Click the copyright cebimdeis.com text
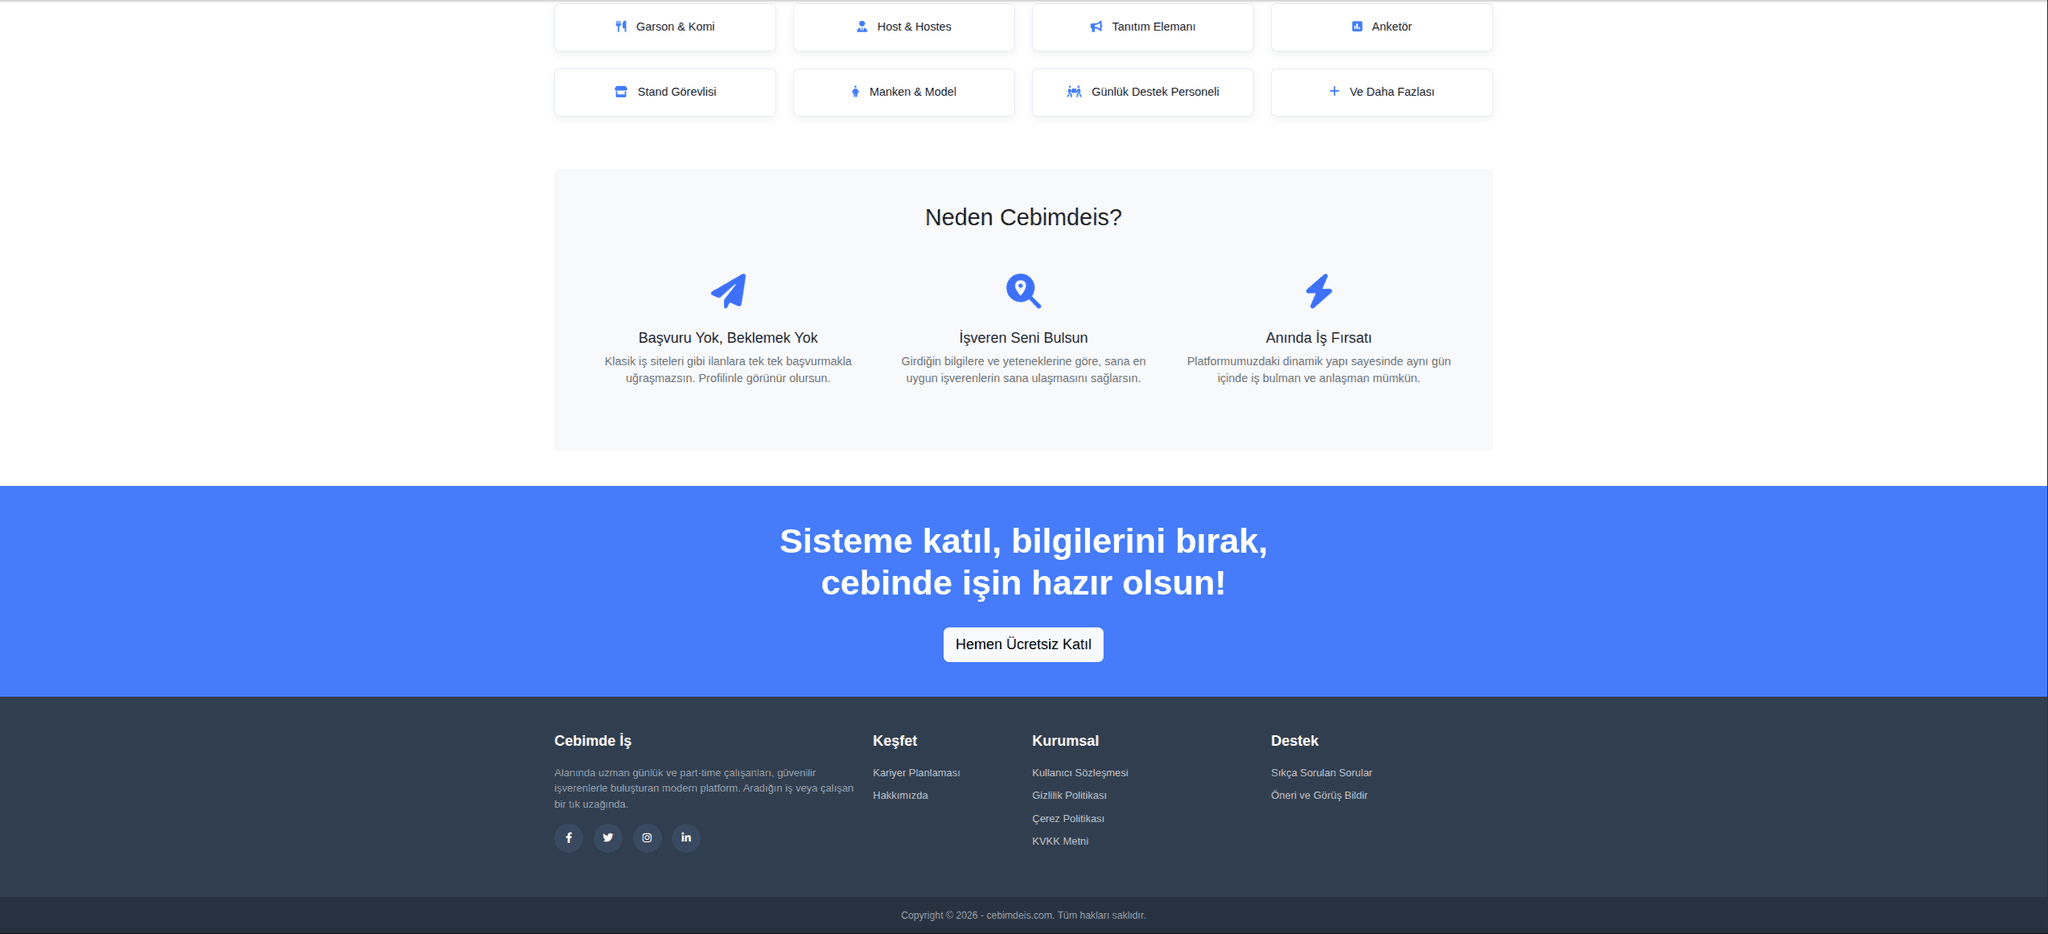The image size is (2048, 934). click(1023, 916)
